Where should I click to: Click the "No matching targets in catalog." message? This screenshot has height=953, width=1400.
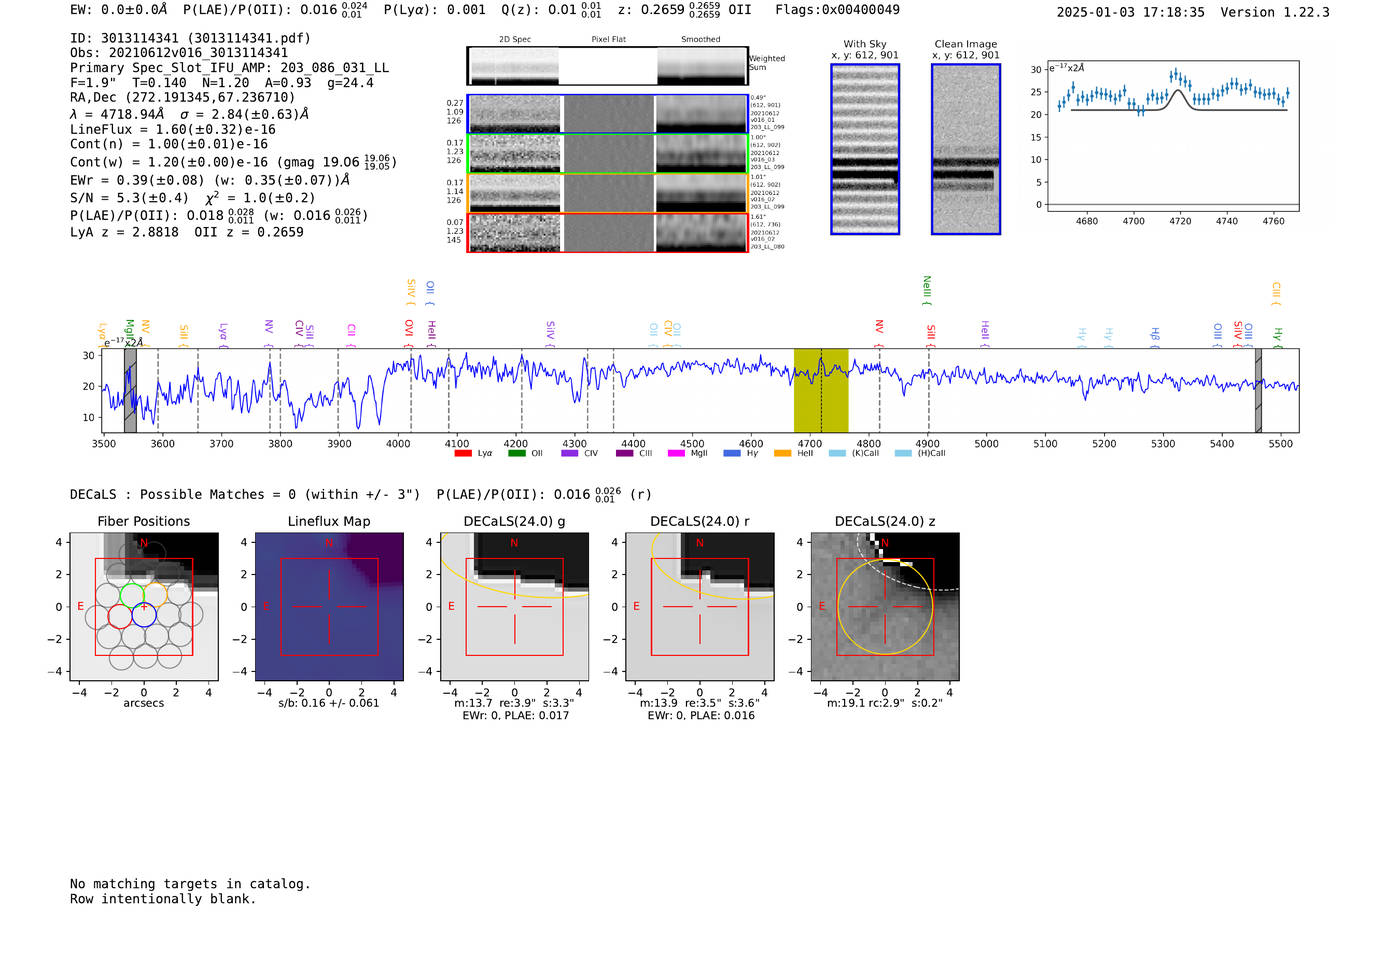pos(190,884)
